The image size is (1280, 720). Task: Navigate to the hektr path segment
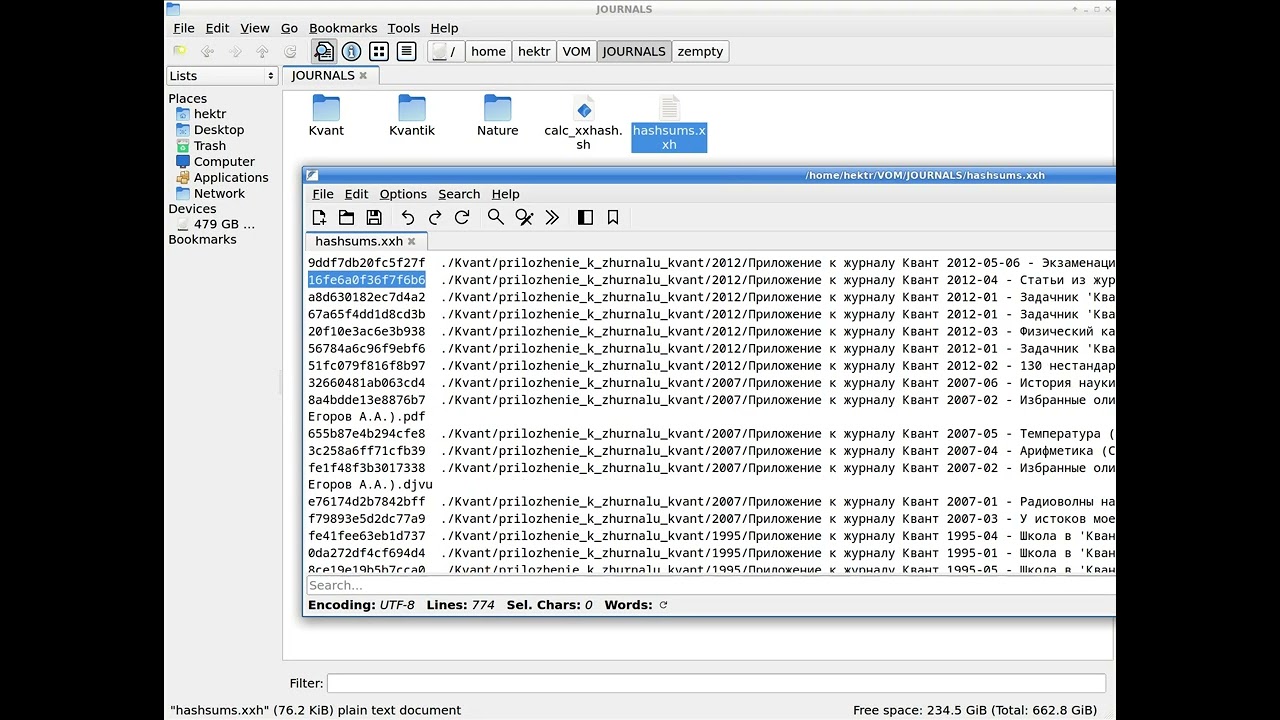coord(534,51)
